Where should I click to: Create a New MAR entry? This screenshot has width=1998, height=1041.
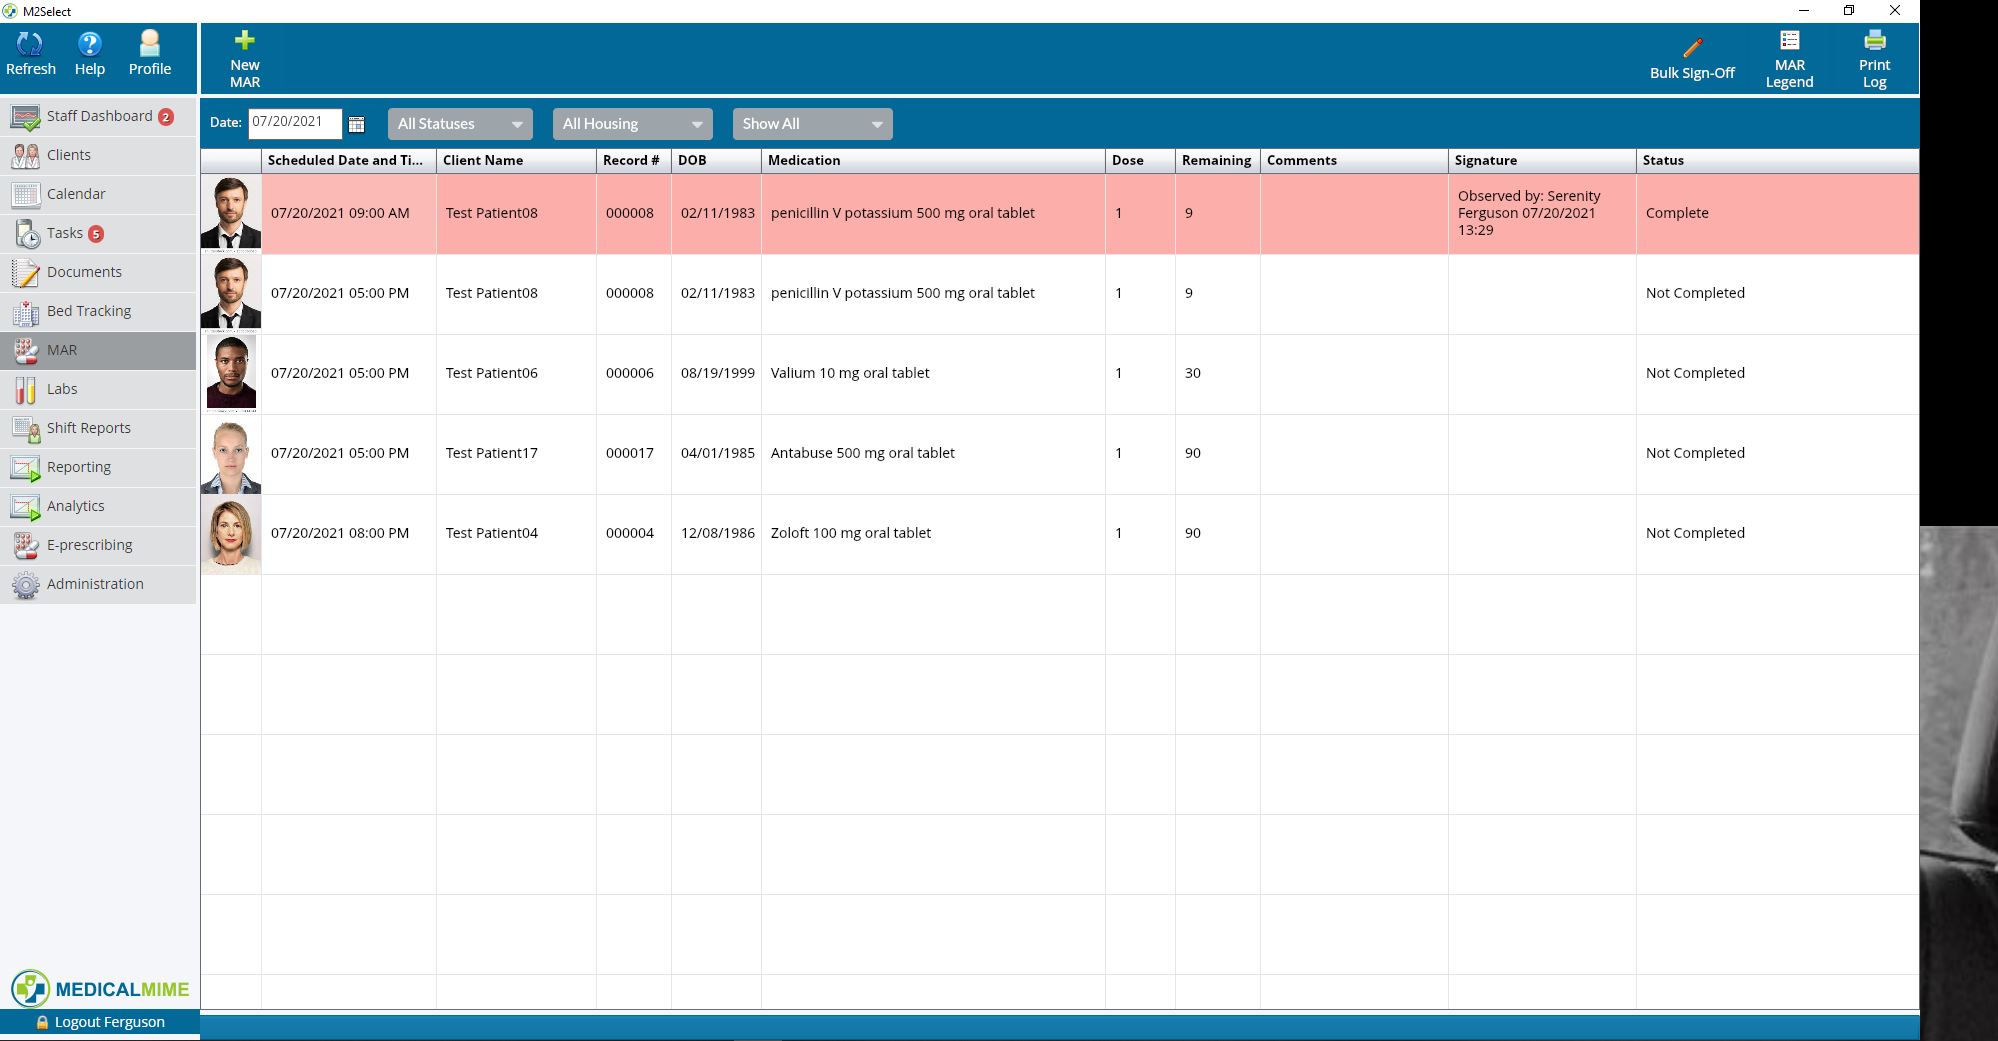coord(244,57)
